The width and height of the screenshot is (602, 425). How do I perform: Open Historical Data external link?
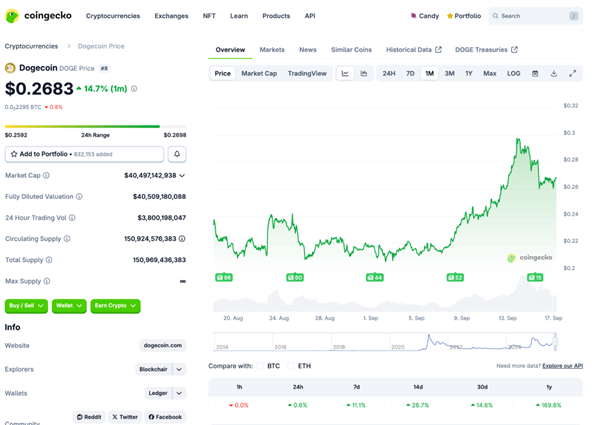pos(414,50)
